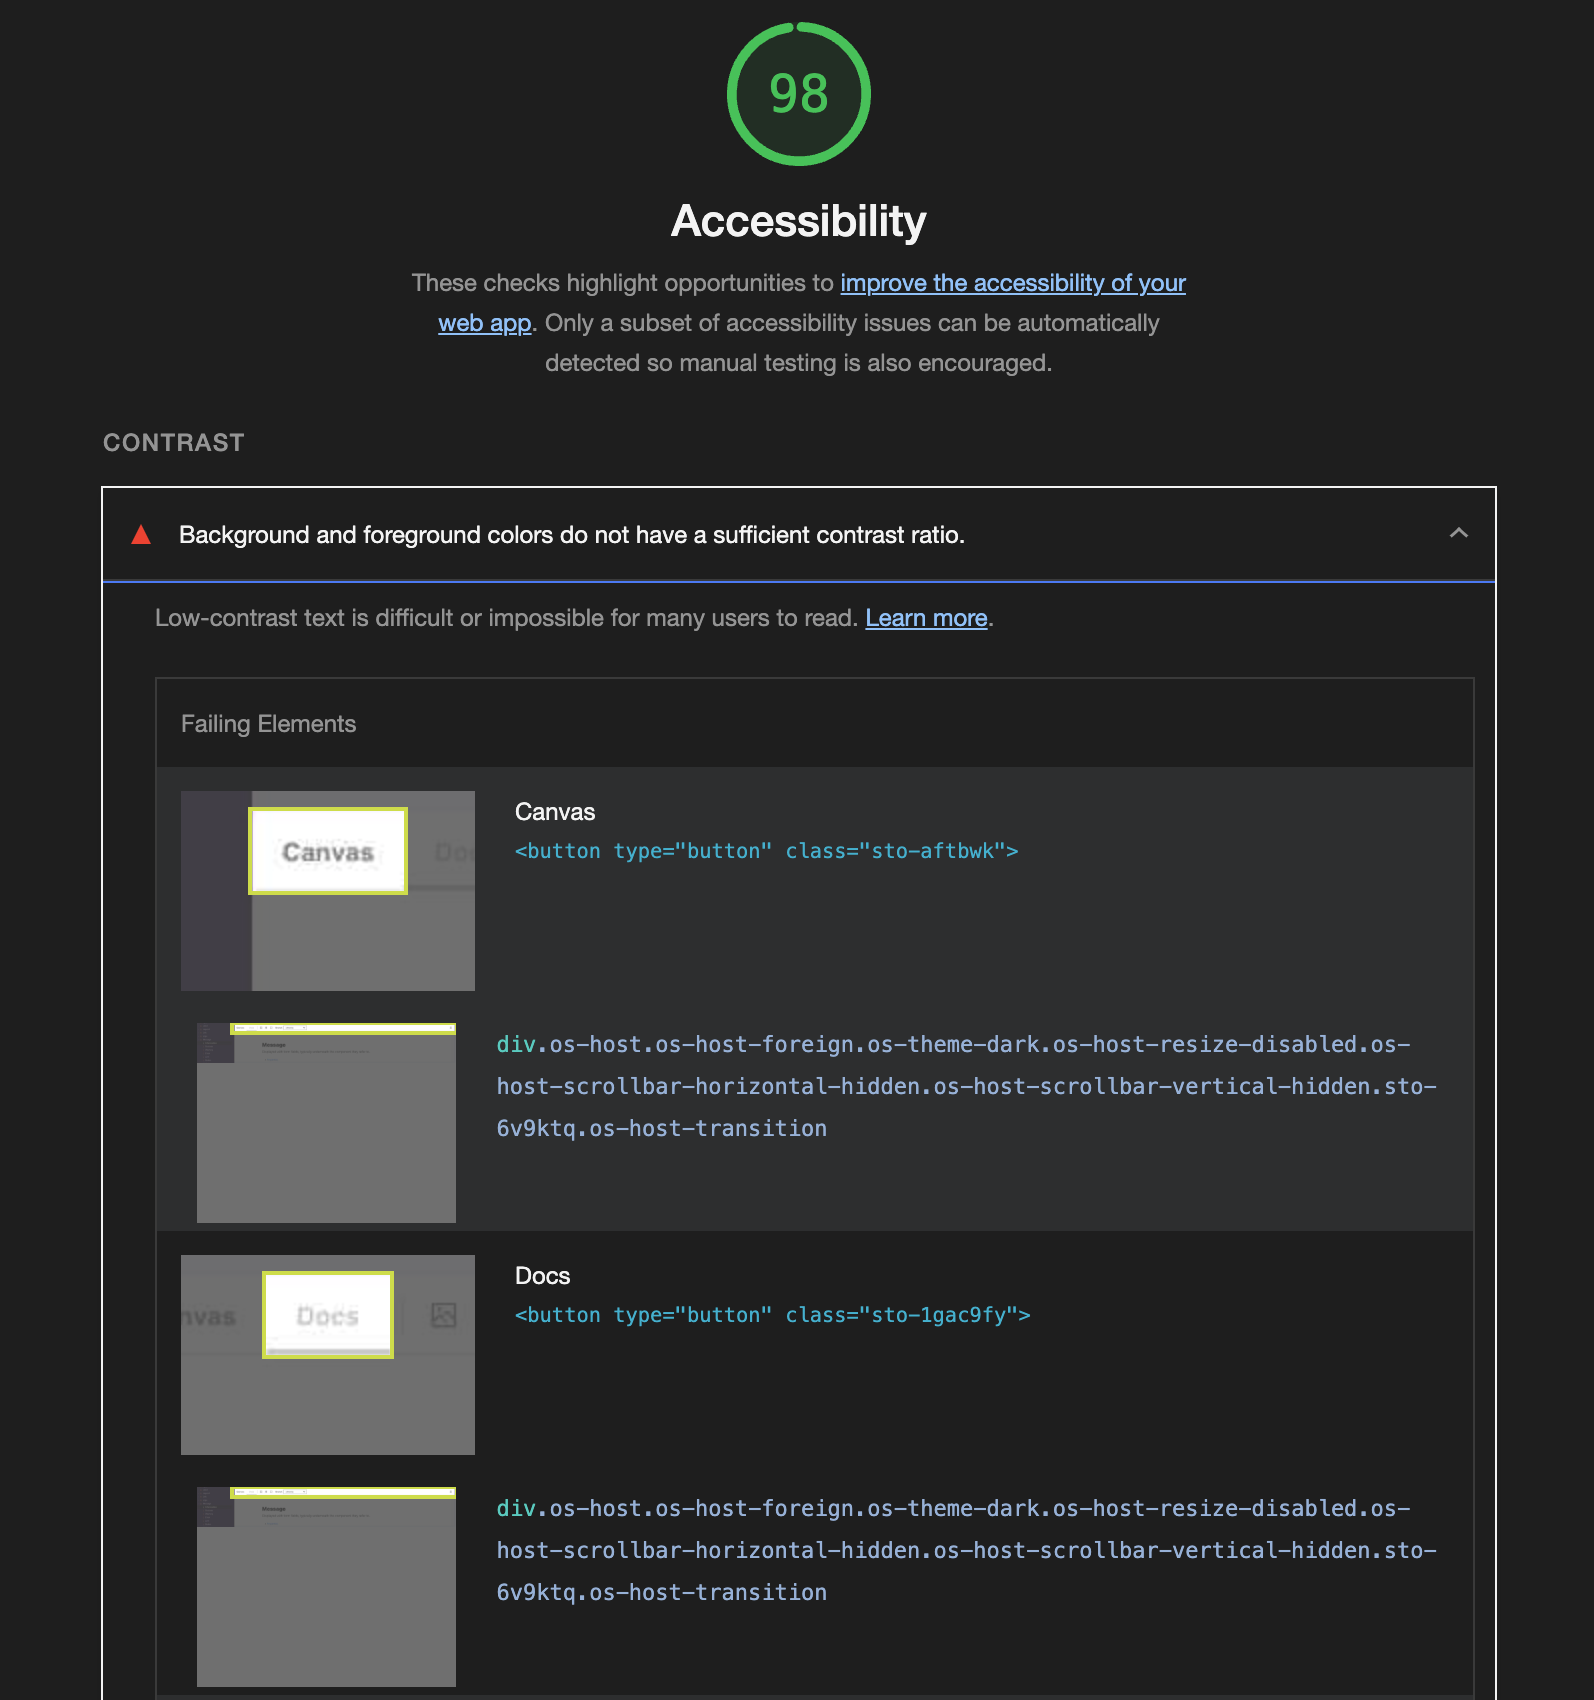The width and height of the screenshot is (1594, 1700).
Task: Click the Failing Elements table header
Action: pyautogui.click(x=268, y=724)
